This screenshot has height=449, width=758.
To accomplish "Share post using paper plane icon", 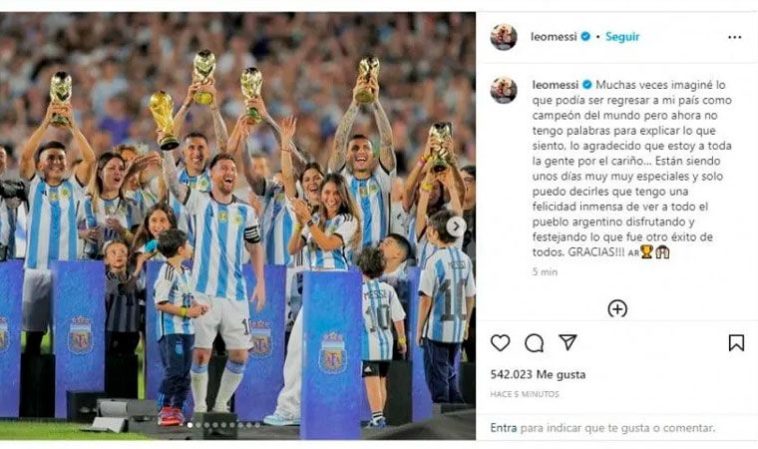I will 568,342.
